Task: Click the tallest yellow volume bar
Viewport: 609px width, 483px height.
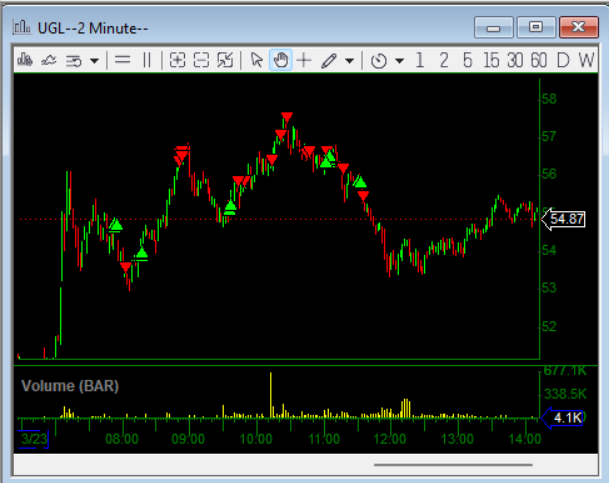Action: pos(271,395)
